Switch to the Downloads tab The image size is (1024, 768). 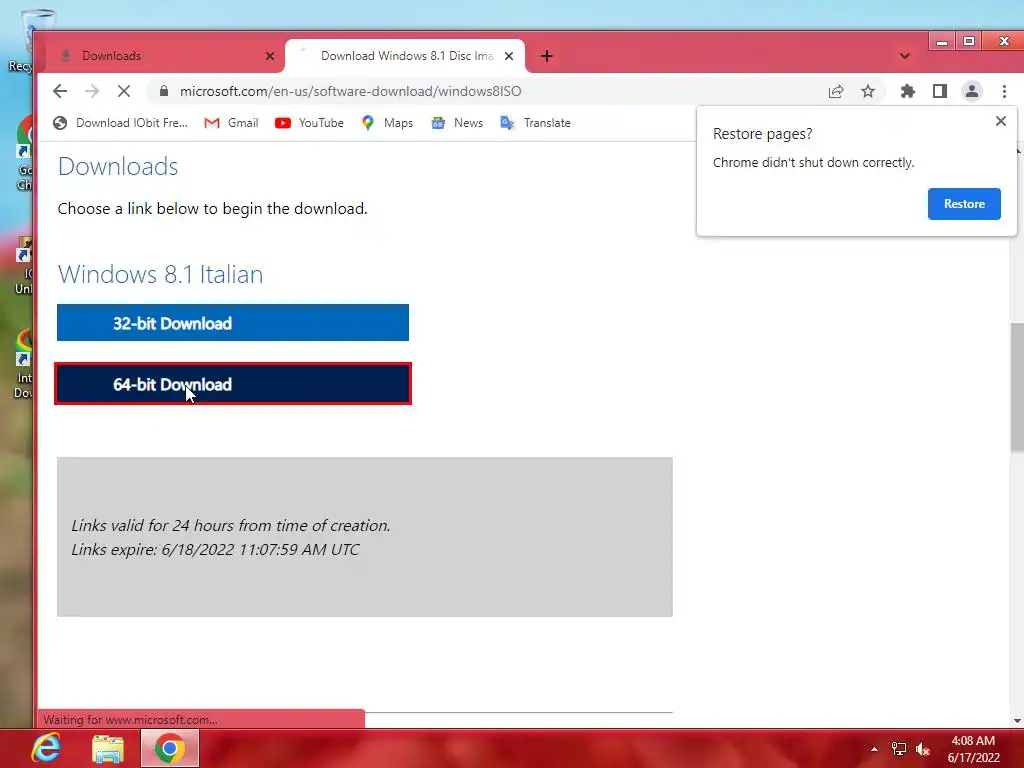163,56
